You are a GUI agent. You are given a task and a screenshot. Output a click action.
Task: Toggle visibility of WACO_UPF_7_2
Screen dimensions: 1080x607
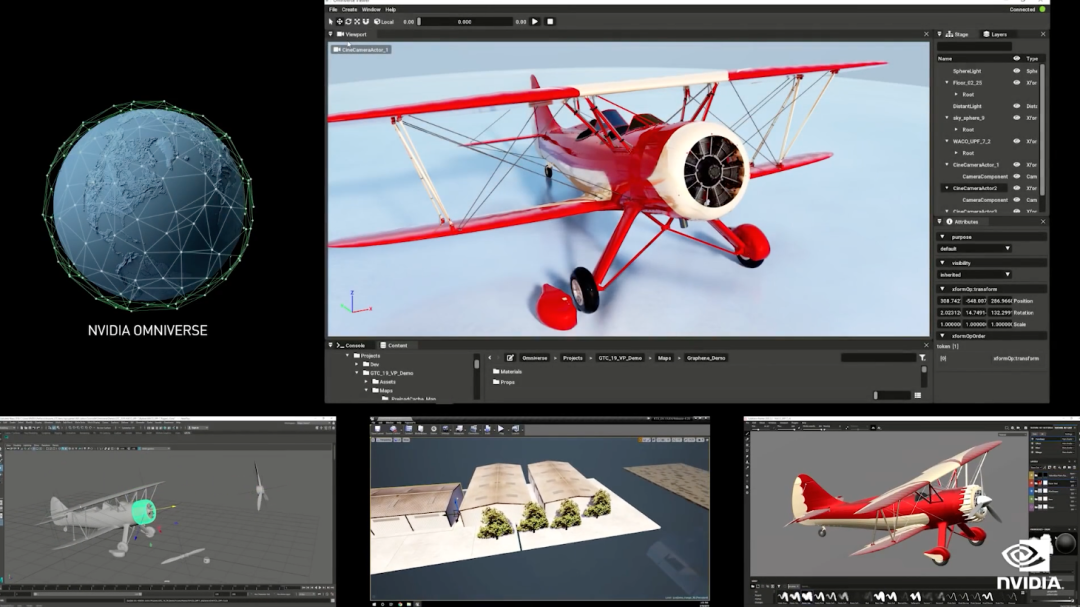click(1017, 141)
